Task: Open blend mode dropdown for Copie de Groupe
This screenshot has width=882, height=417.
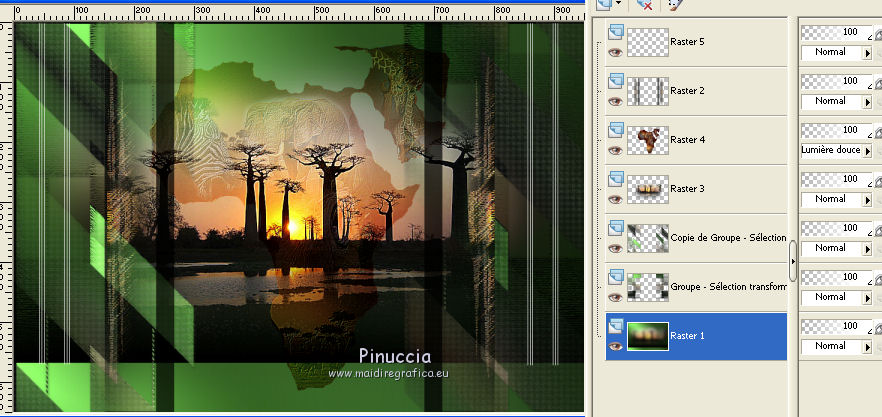Action: 867,249
